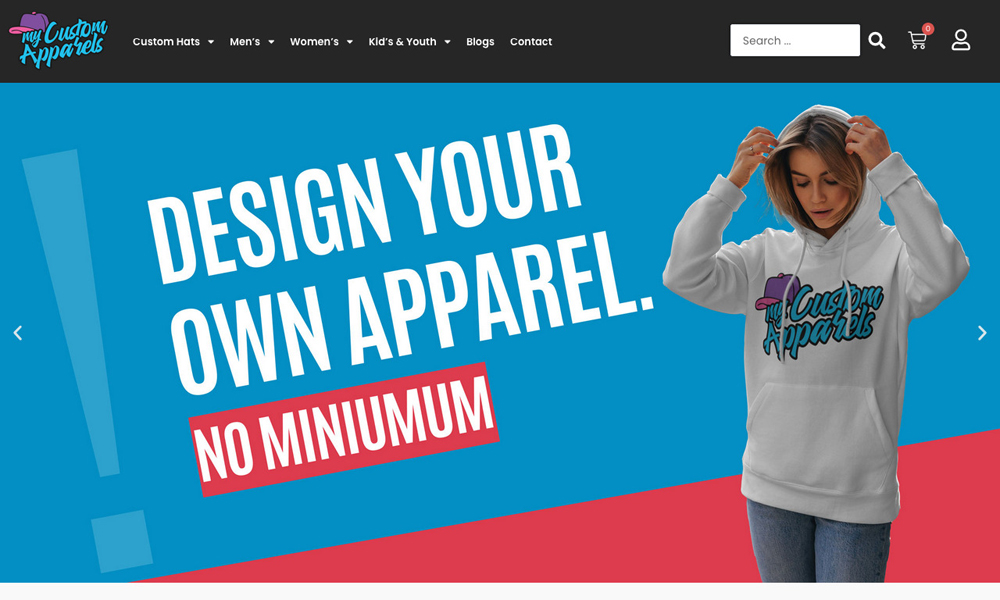Expand the Men's dropdown arrow
The image size is (1000, 600).
click(271, 42)
